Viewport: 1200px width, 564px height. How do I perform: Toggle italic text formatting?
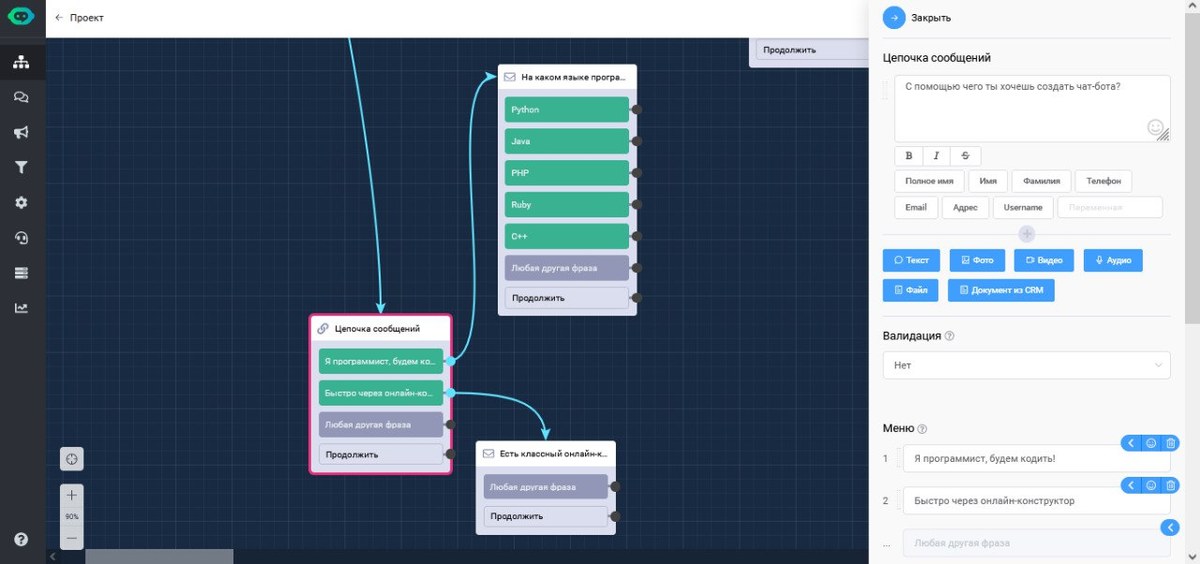(936, 156)
